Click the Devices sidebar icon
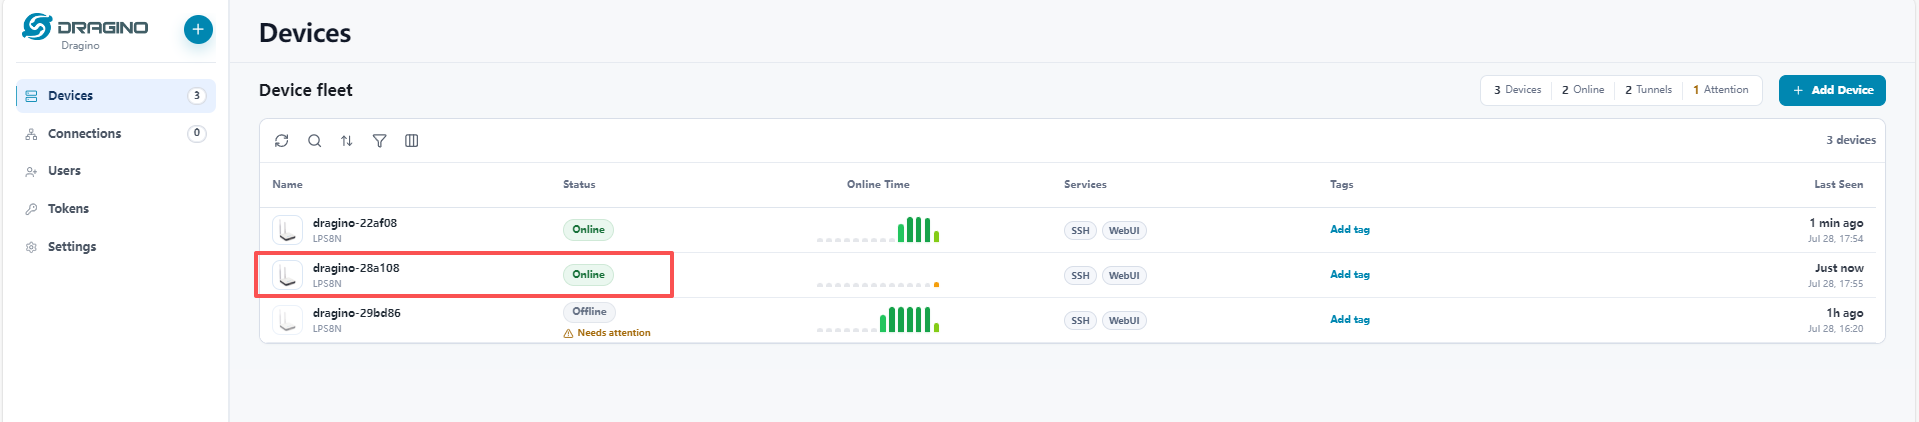This screenshot has width=1919, height=422. [x=31, y=96]
